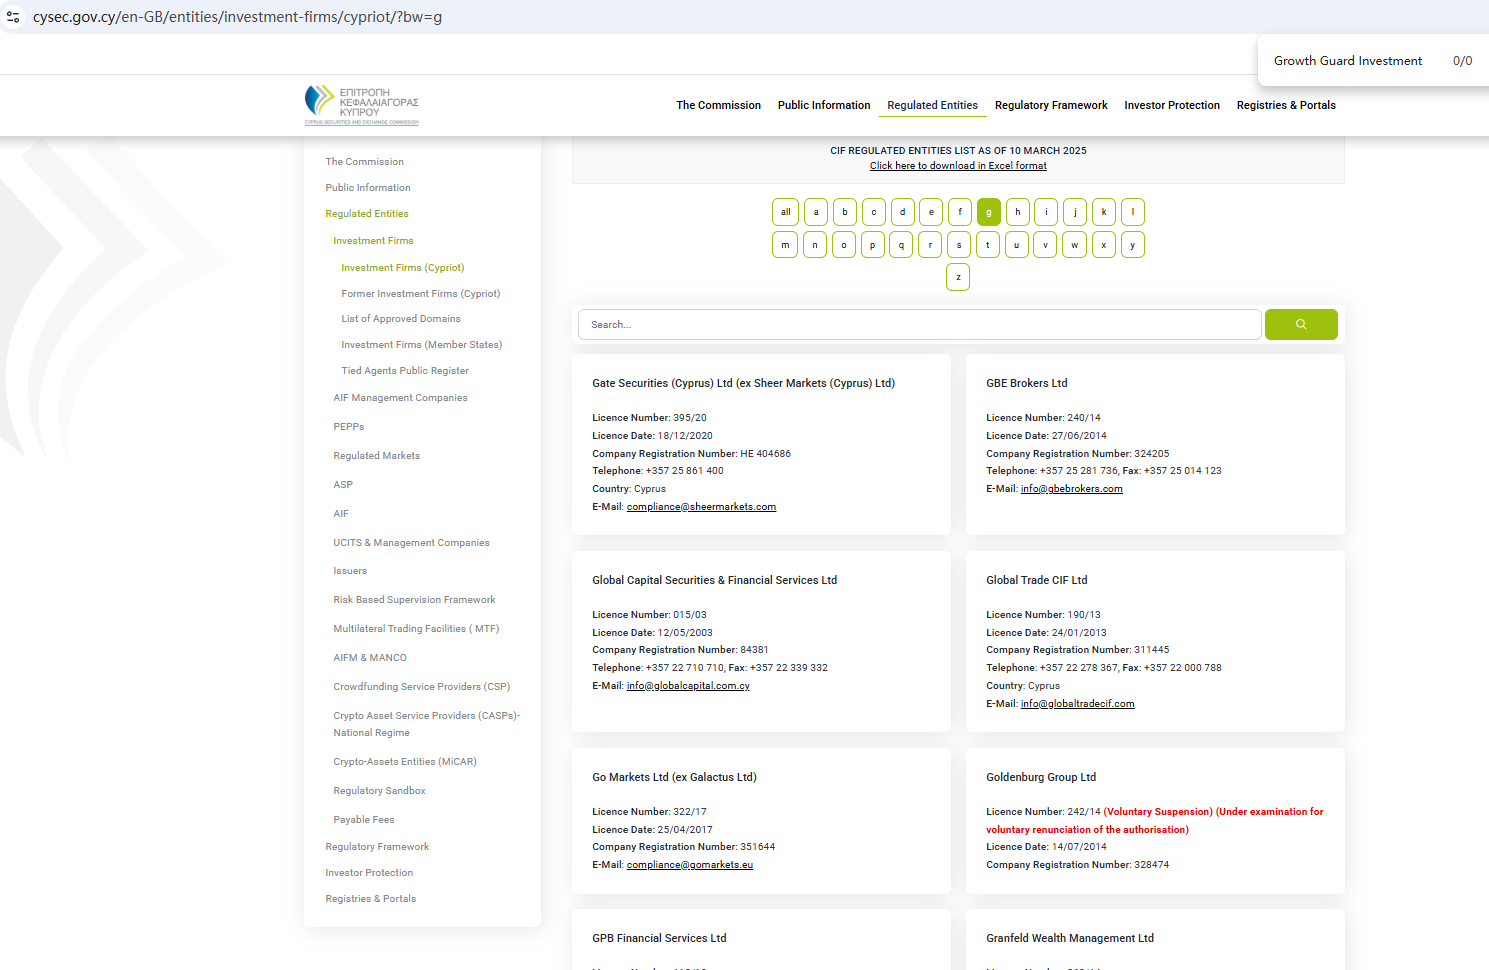Filter entities by letter 'm'
This screenshot has height=970, width=1489.
pos(785,245)
